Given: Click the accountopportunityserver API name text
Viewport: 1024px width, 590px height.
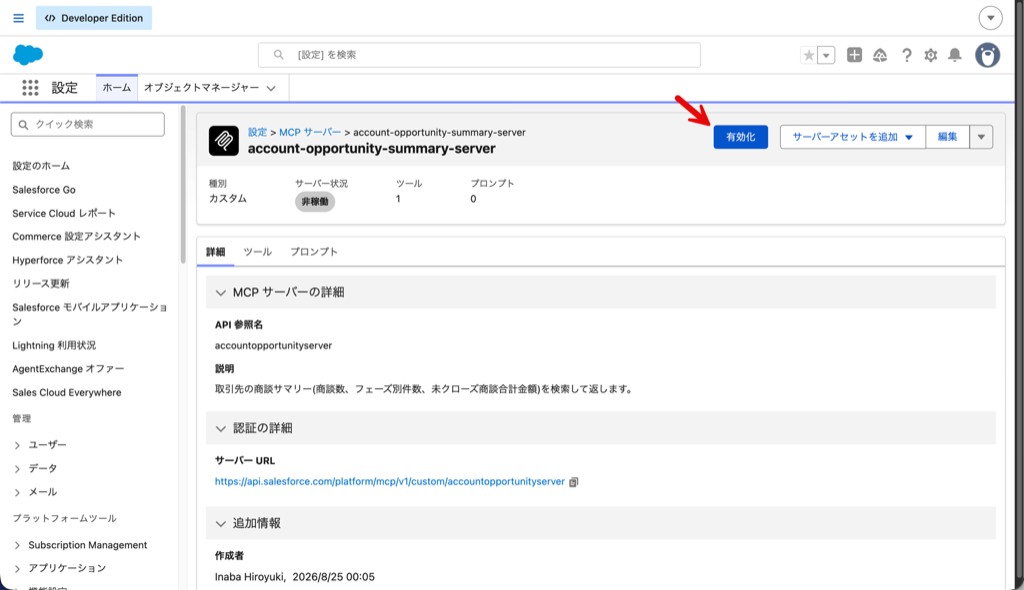Looking at the screenshot, I should coord(274,345).
